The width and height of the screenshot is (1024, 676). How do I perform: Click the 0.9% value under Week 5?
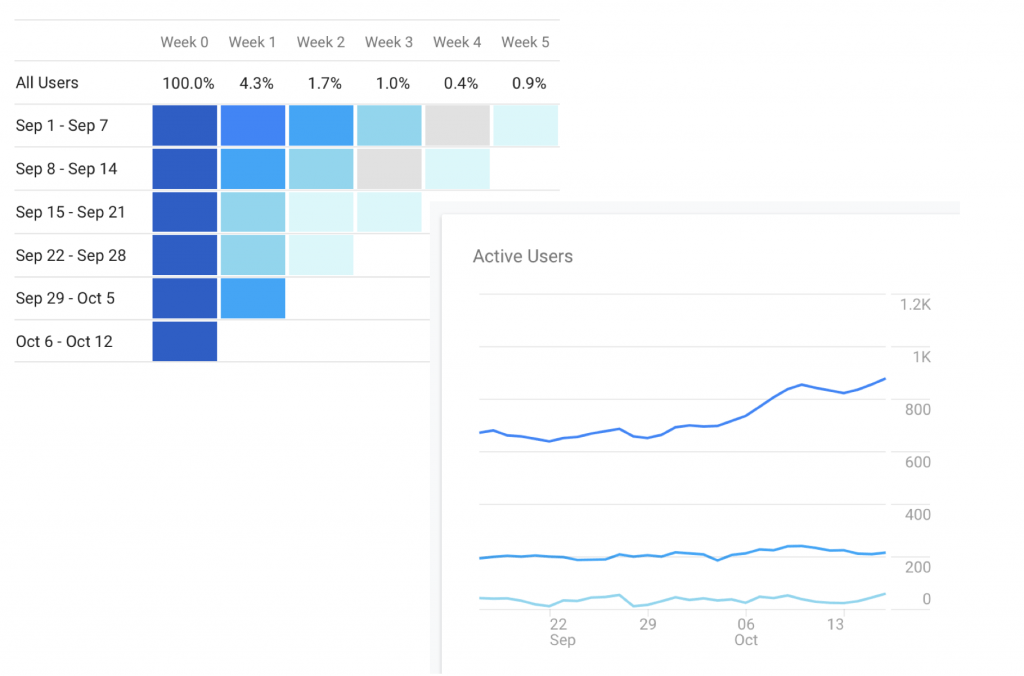point(529,83)
